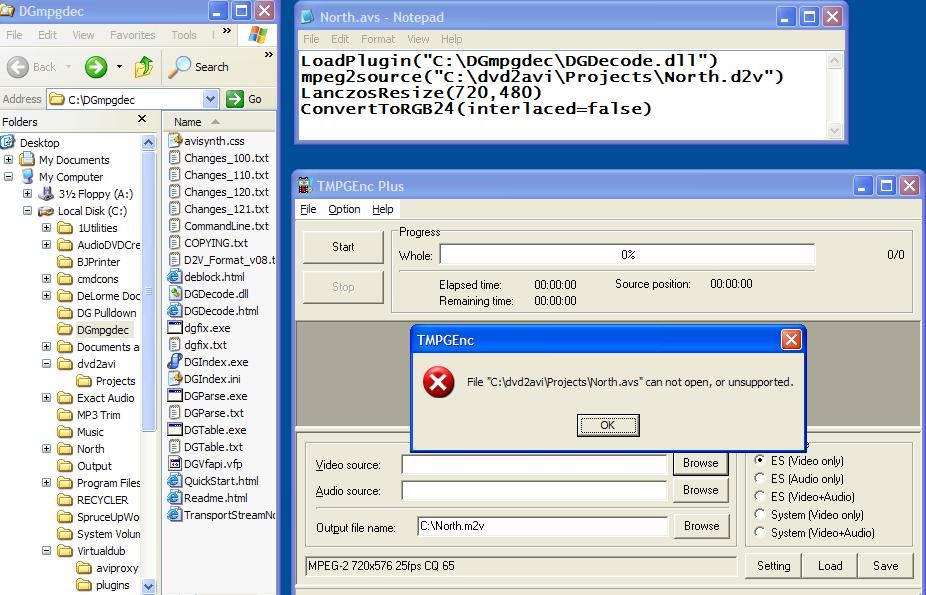Collapse the My Computer tree node
The height and width of the screenshot is (595, 926).
8,176
